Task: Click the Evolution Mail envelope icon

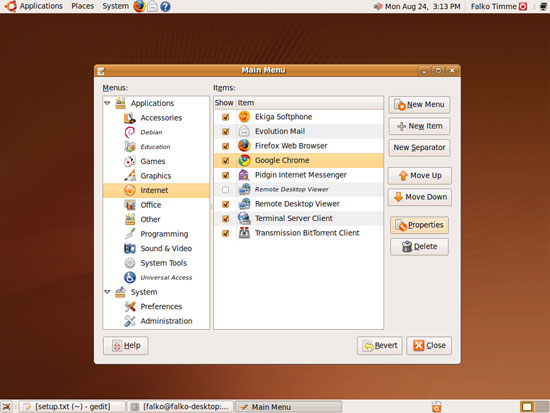Action: tap(244, 131)
